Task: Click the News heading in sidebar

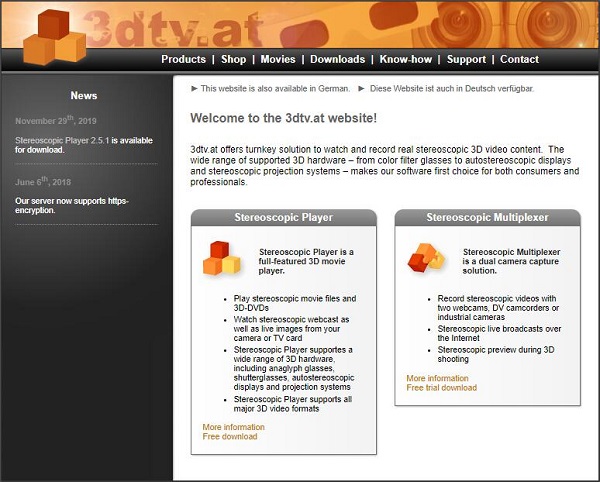Action: click(84, 96)
